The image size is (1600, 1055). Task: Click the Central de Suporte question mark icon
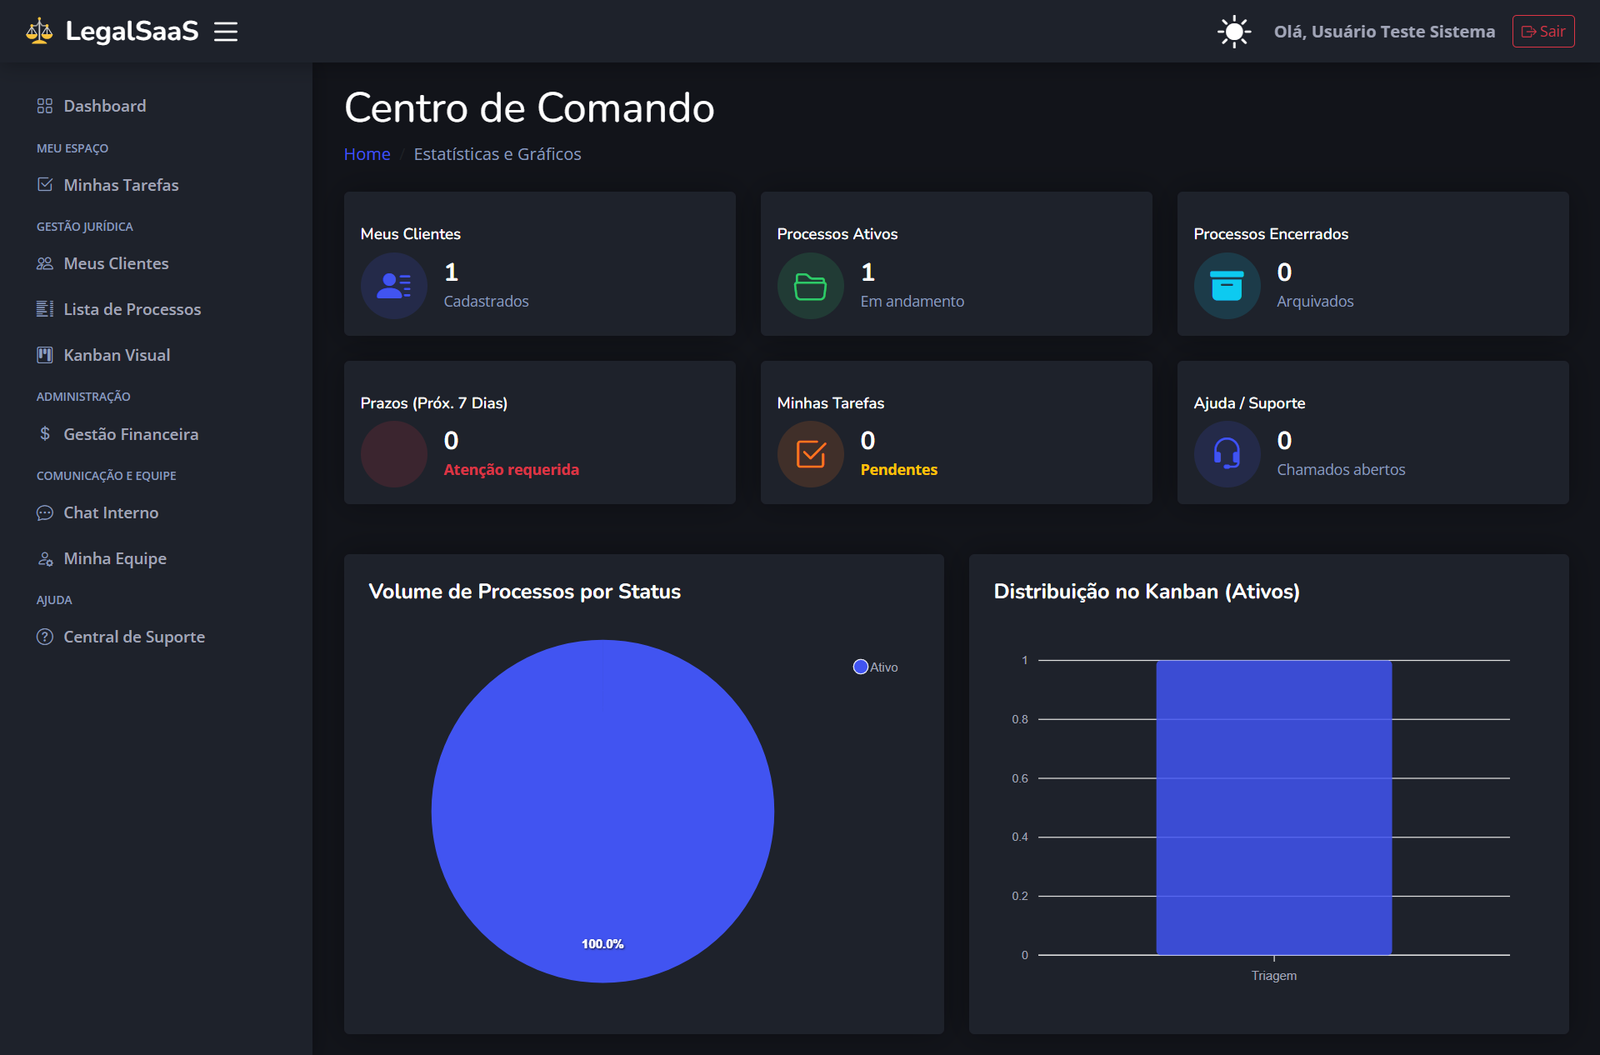pos(45,636)
